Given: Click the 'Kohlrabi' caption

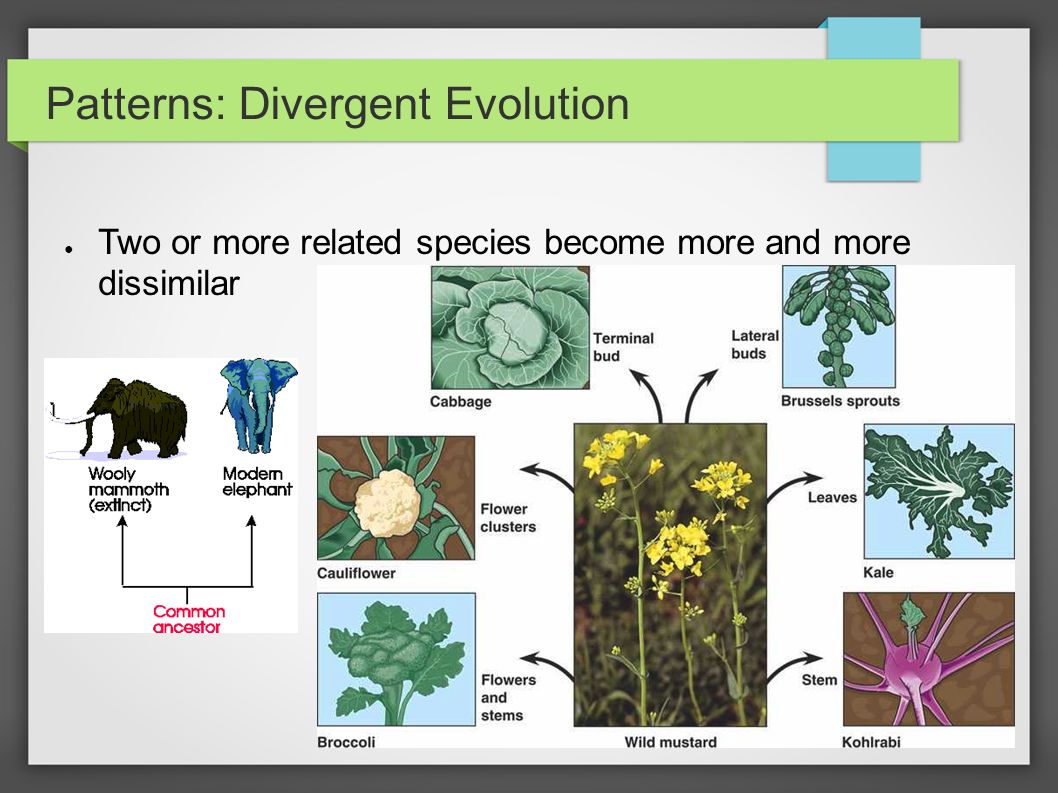Looking at the screenshot, I should [871, 742].
